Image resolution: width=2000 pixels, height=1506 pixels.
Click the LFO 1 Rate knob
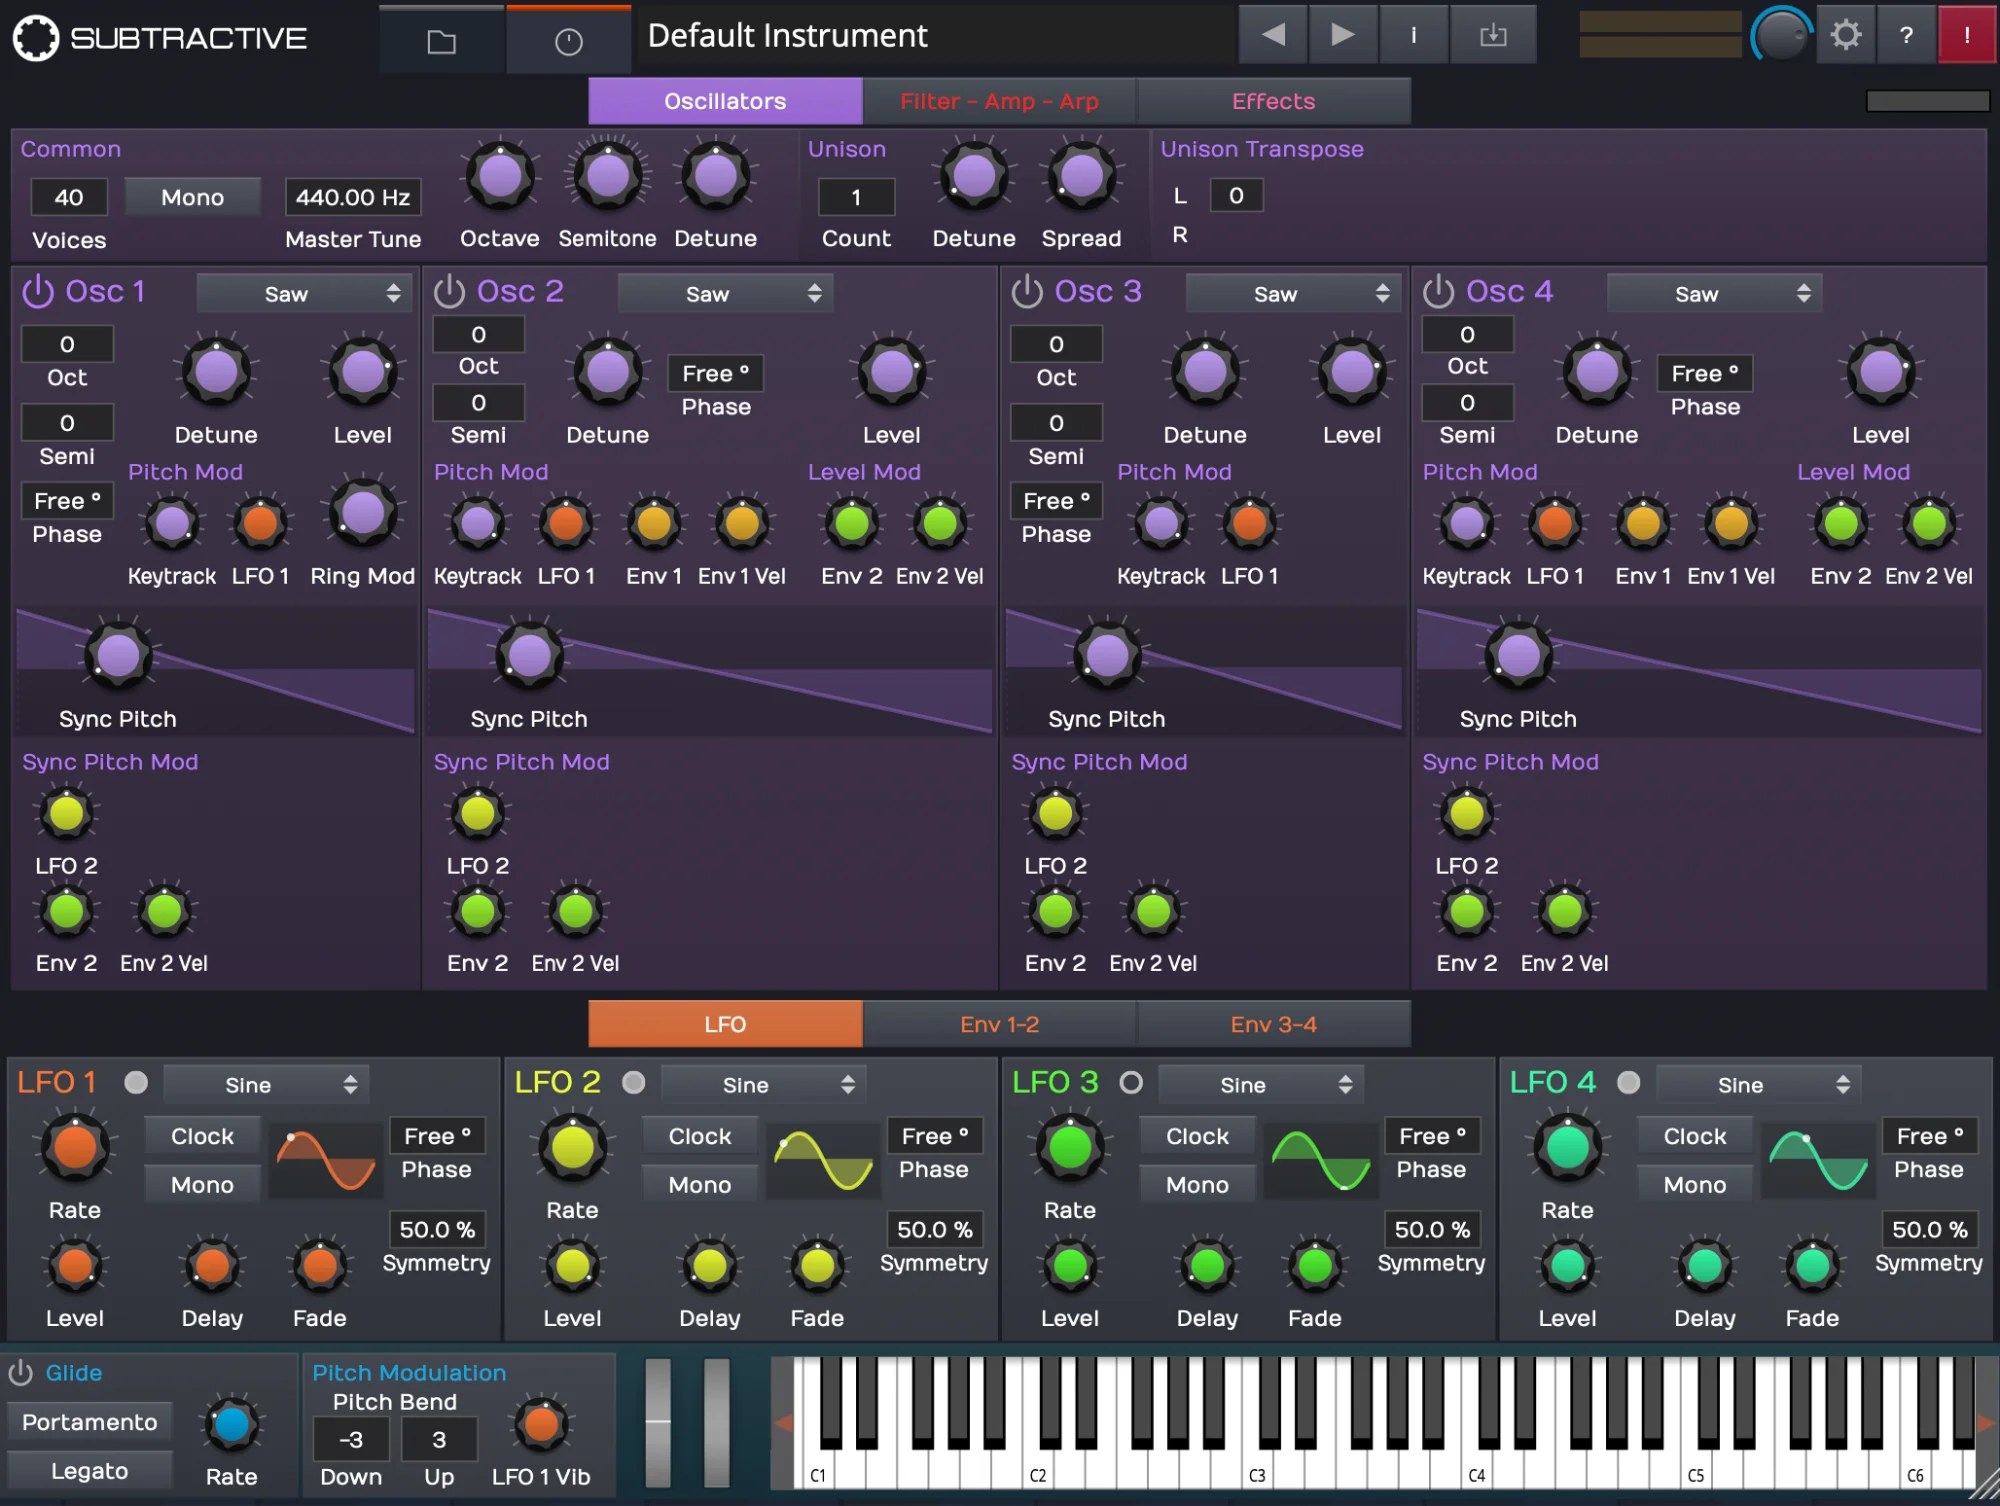[x=75, y=1147]
